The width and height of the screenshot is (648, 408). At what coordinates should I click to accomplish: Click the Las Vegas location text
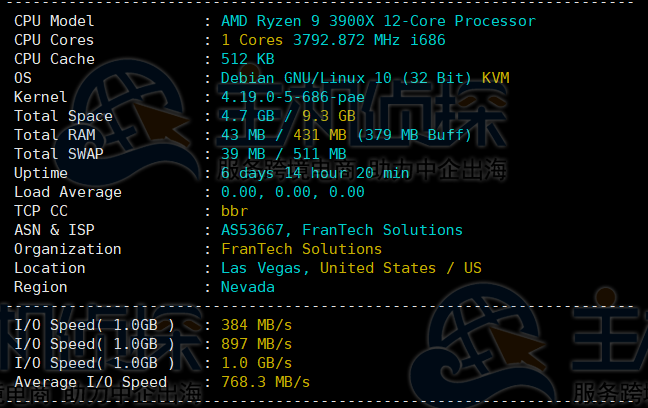[265, 268]
